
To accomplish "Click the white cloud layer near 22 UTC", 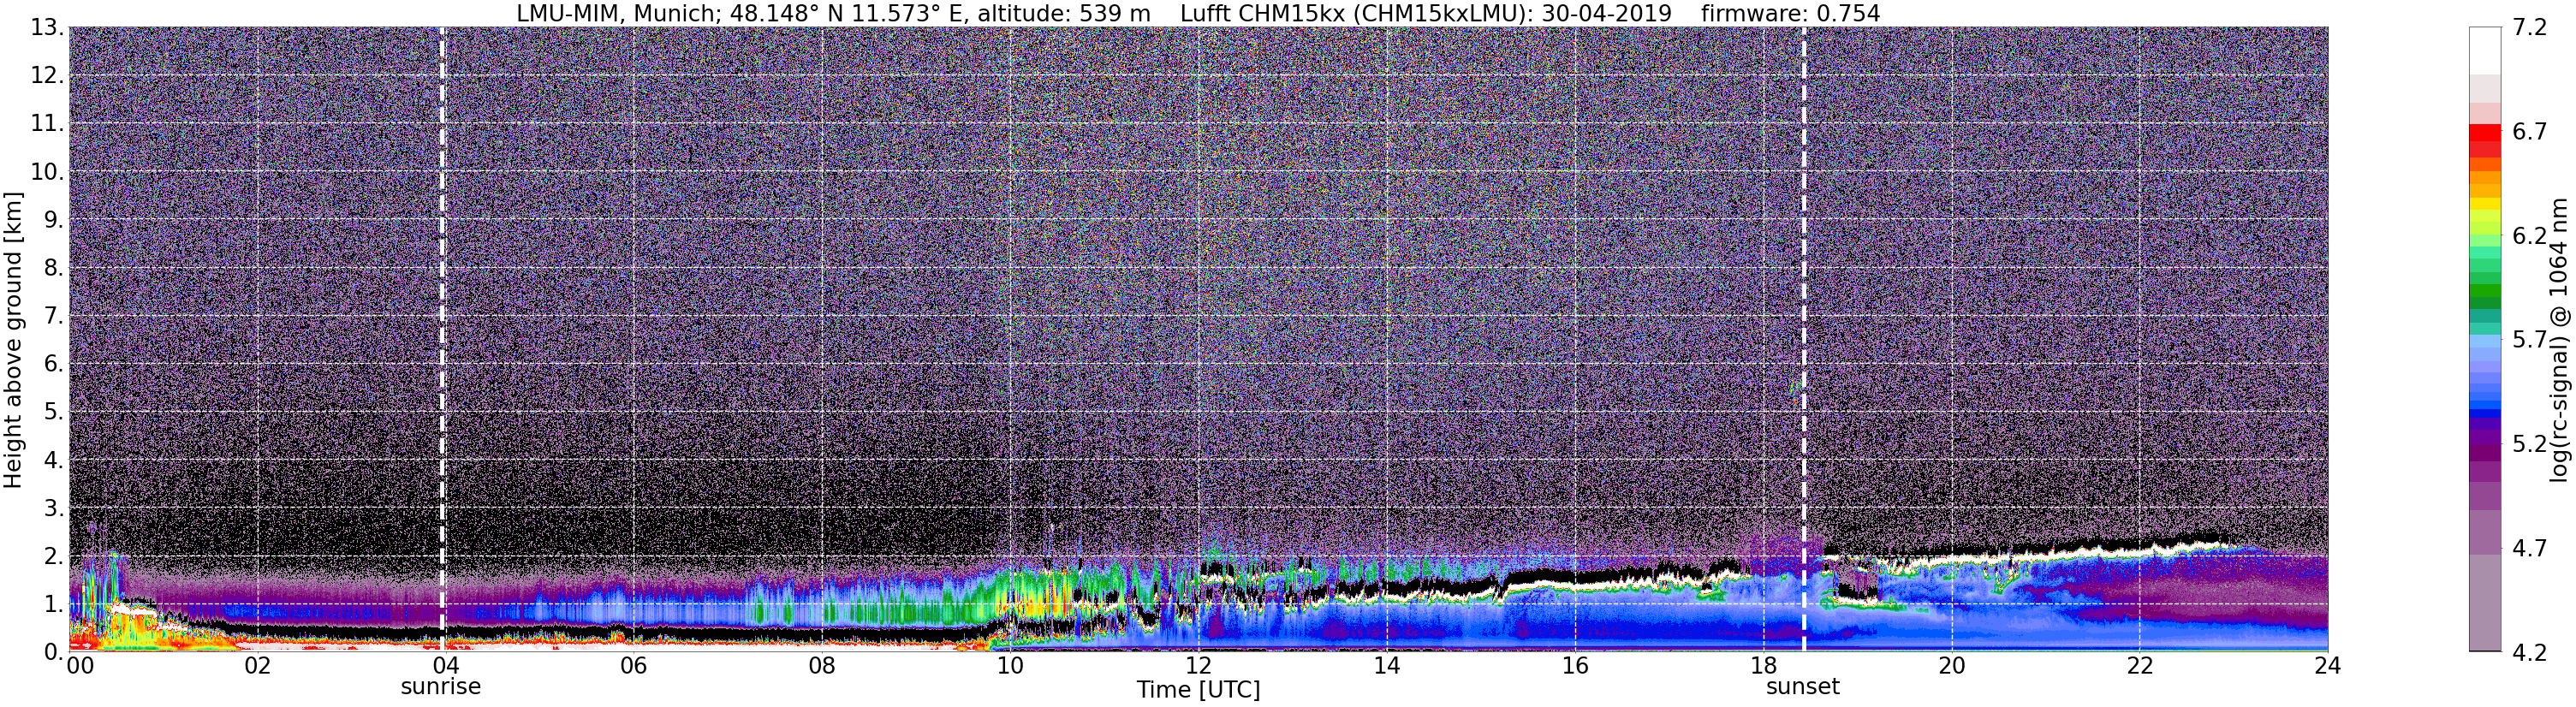I will [2140, 550].
